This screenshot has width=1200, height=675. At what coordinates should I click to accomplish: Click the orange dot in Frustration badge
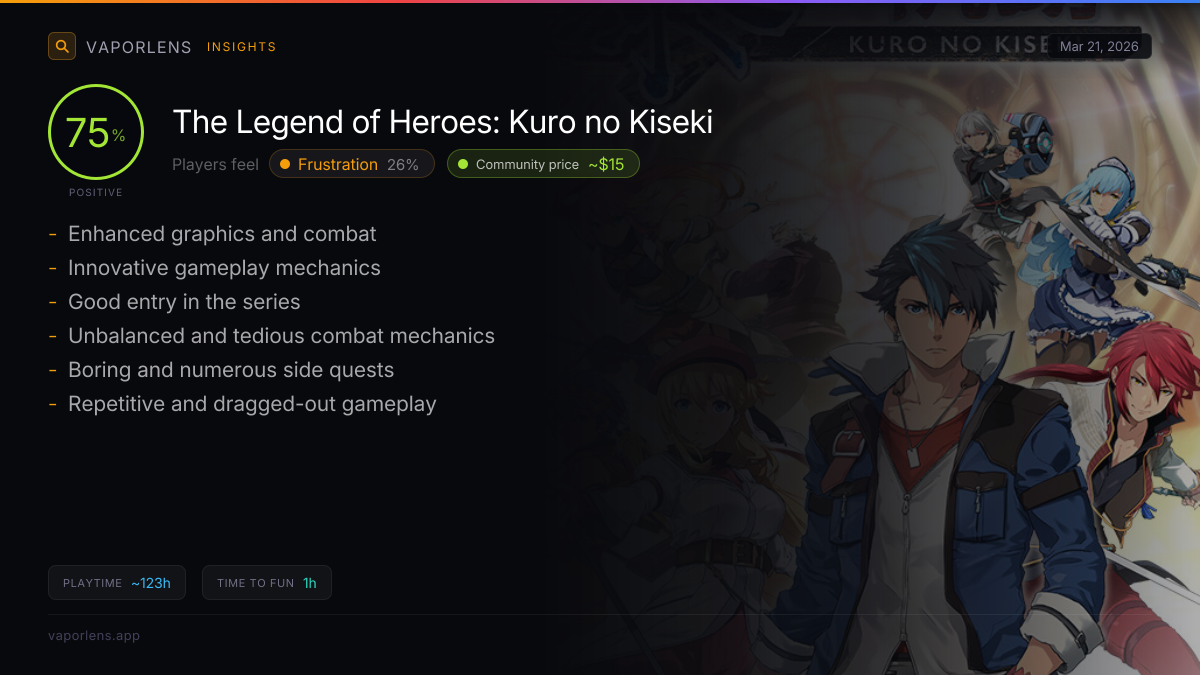coord(285,164)
